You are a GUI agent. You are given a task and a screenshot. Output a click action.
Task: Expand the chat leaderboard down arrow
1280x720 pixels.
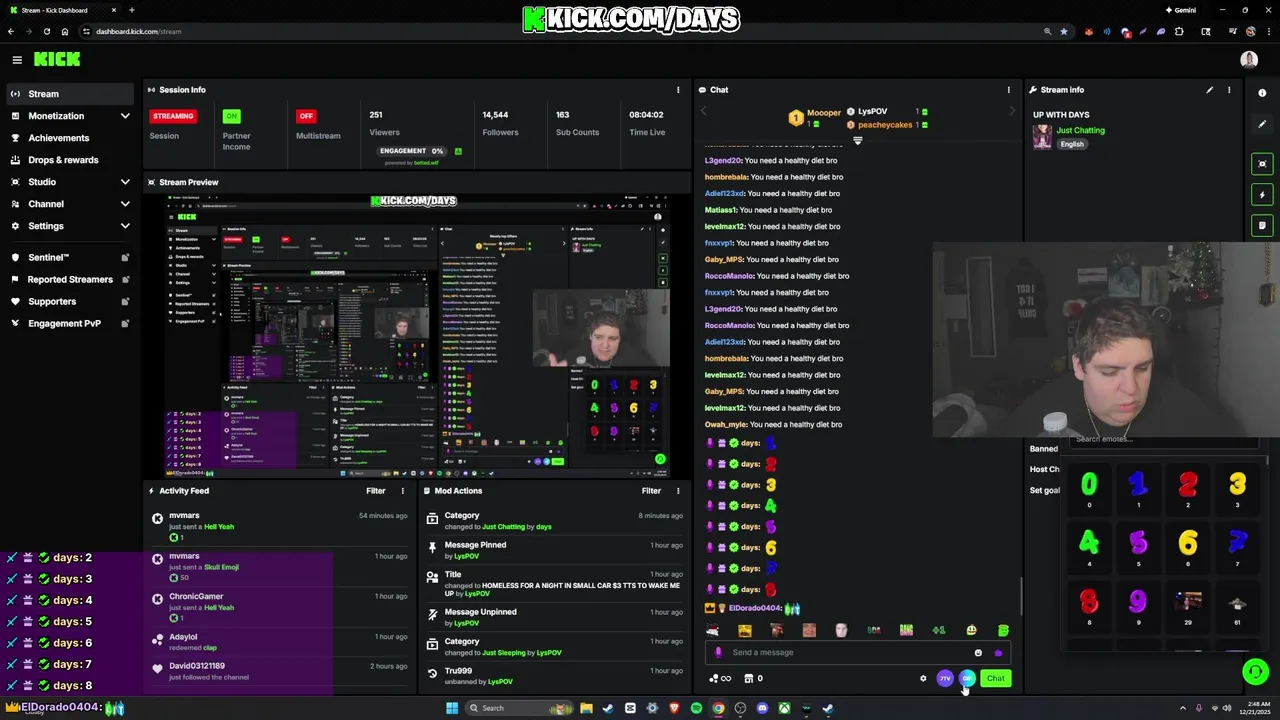pyautogui.click(x=857, y=141)
